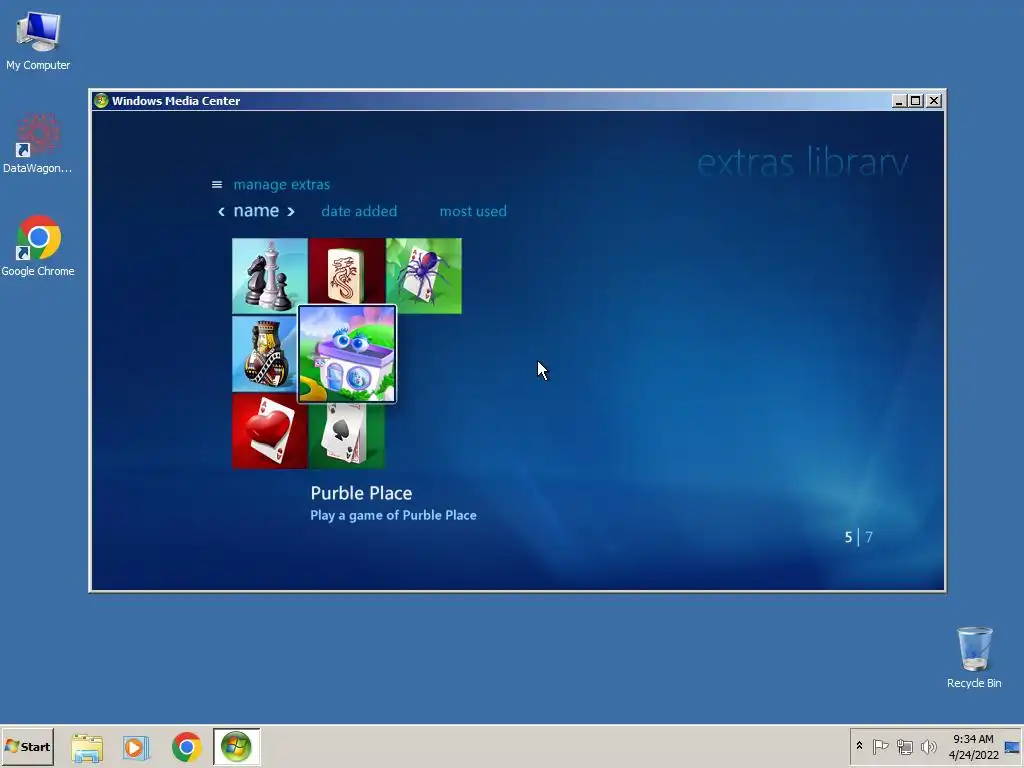Select the Google Chrome desktop shortcut
This screenshot has height=768, width=1024.
pos(38,246)
